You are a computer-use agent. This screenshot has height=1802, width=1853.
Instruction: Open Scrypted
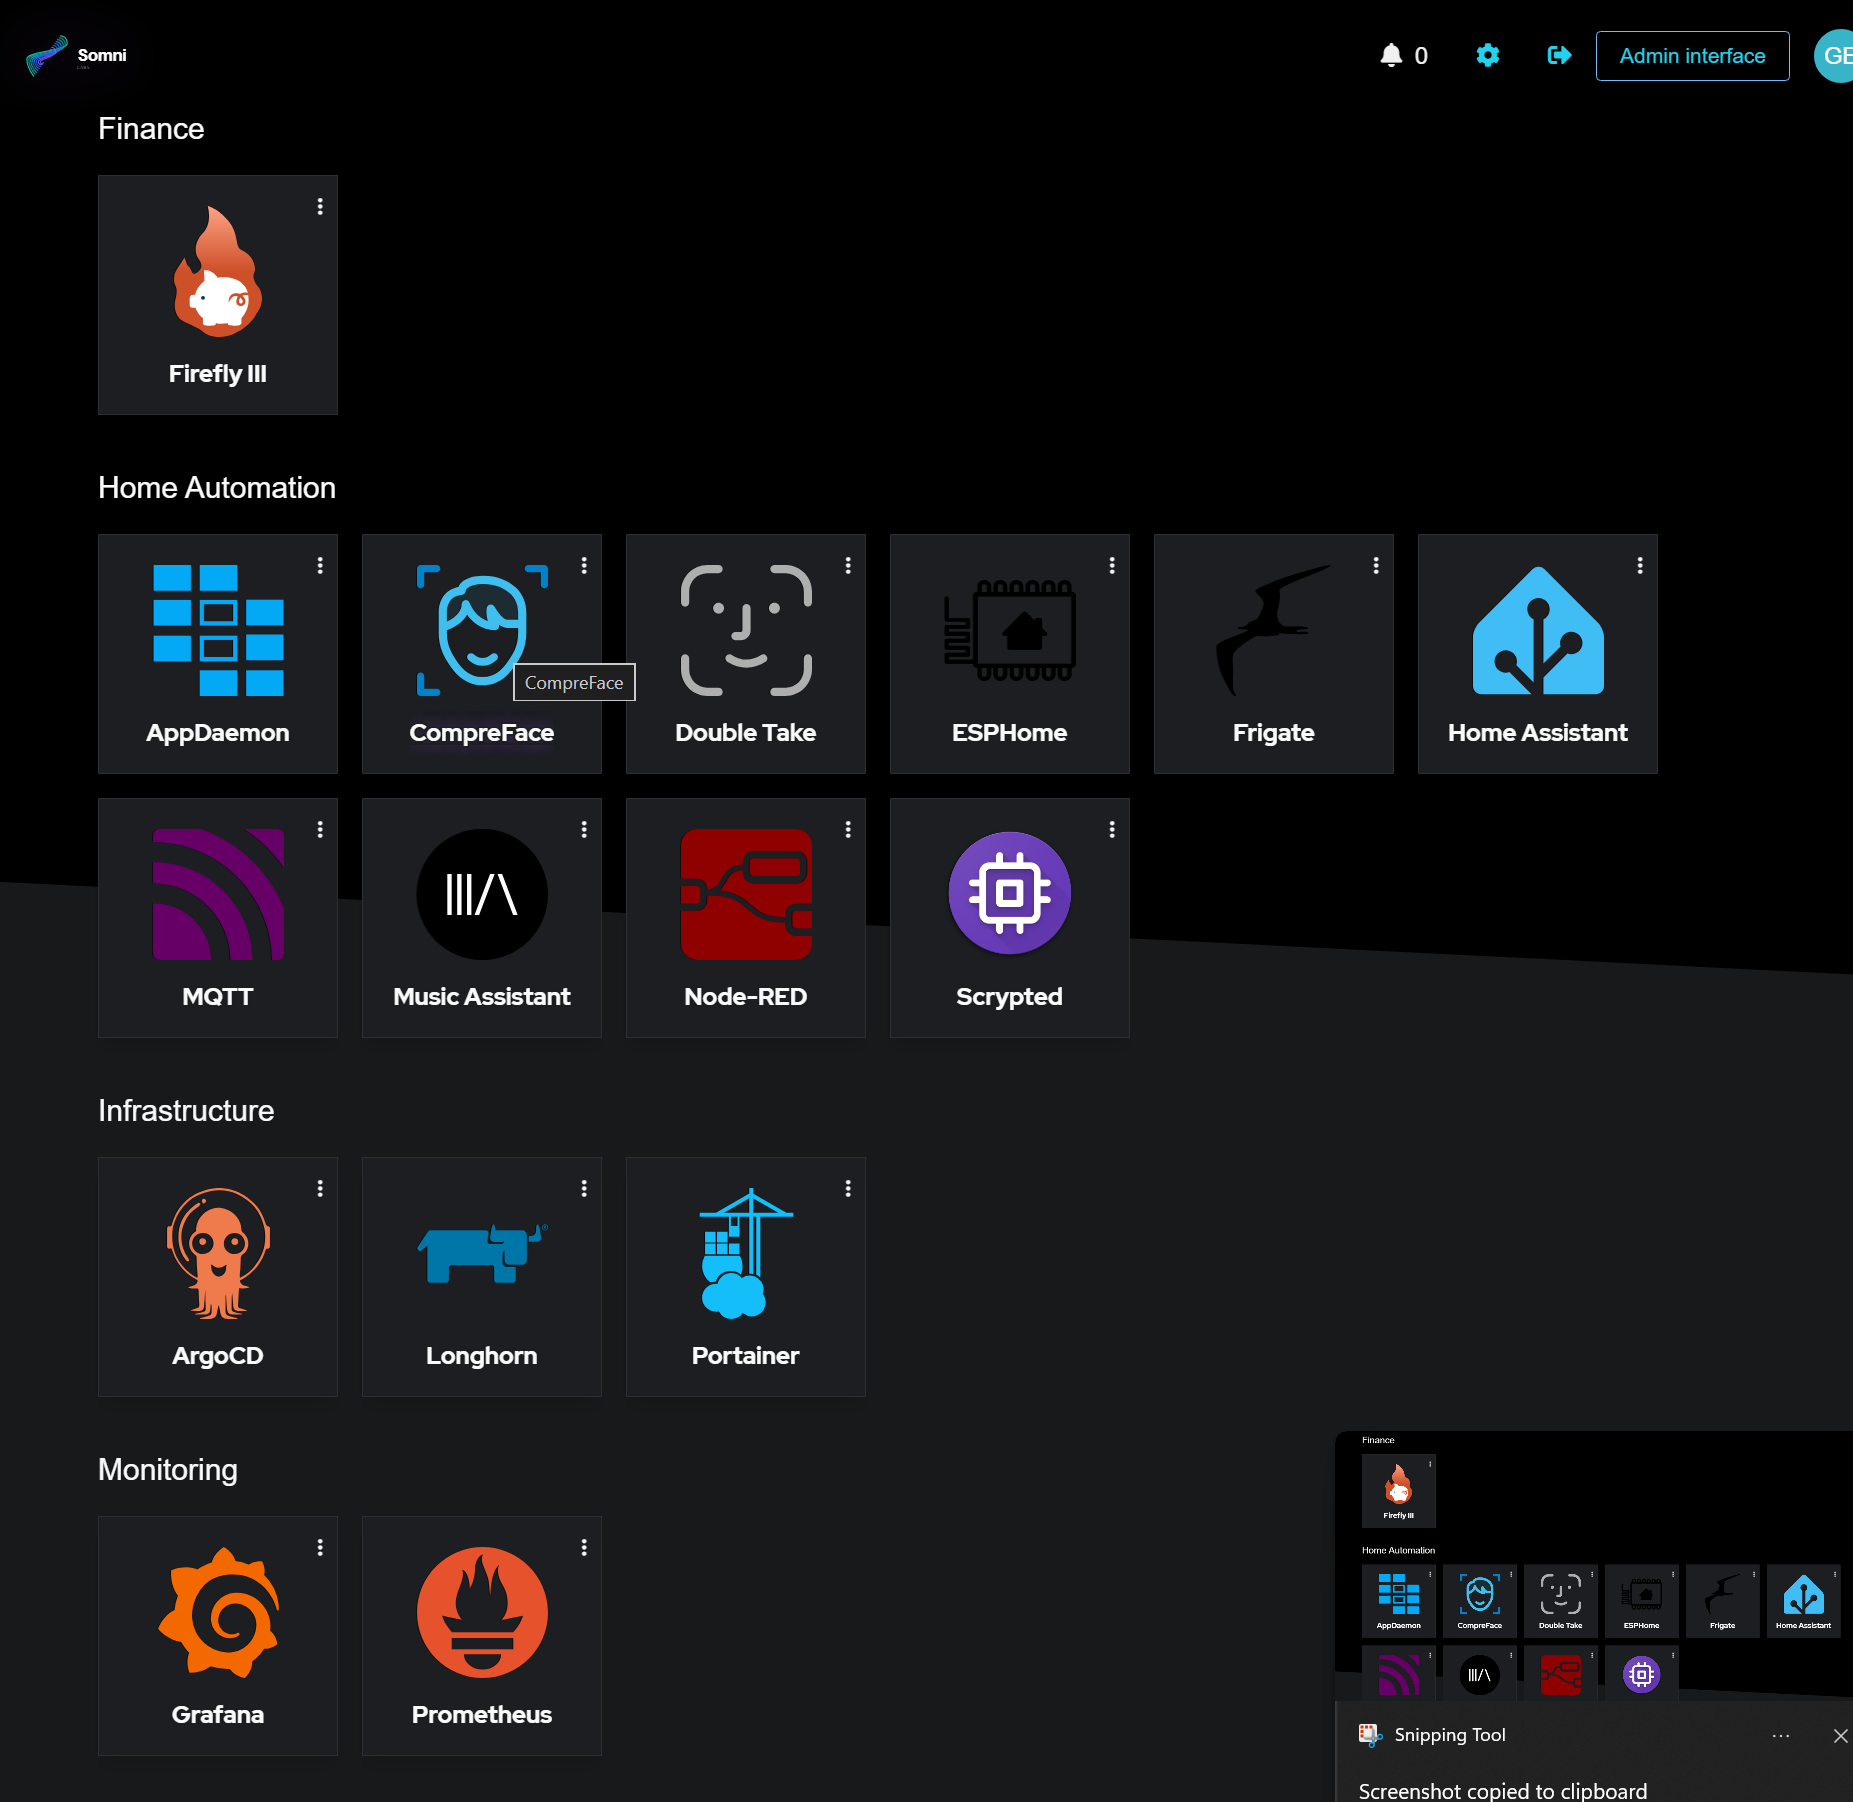(x=1009, y=915)
